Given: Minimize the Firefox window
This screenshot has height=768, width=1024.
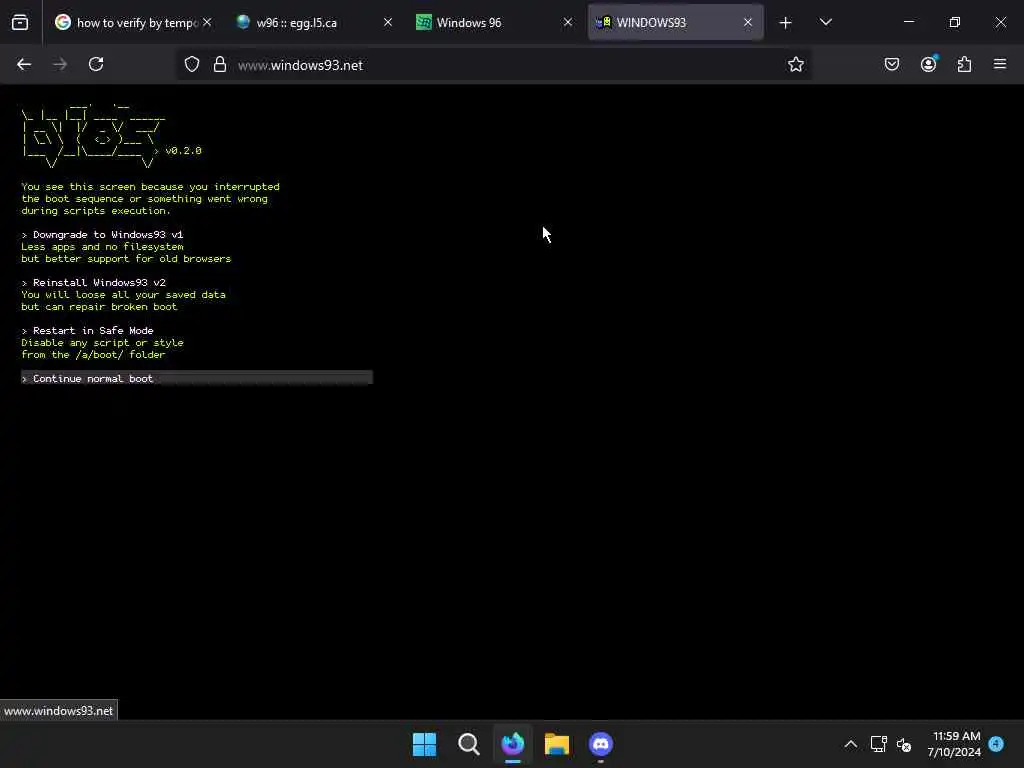Looking at the screenshot, I should pos(909,22).
